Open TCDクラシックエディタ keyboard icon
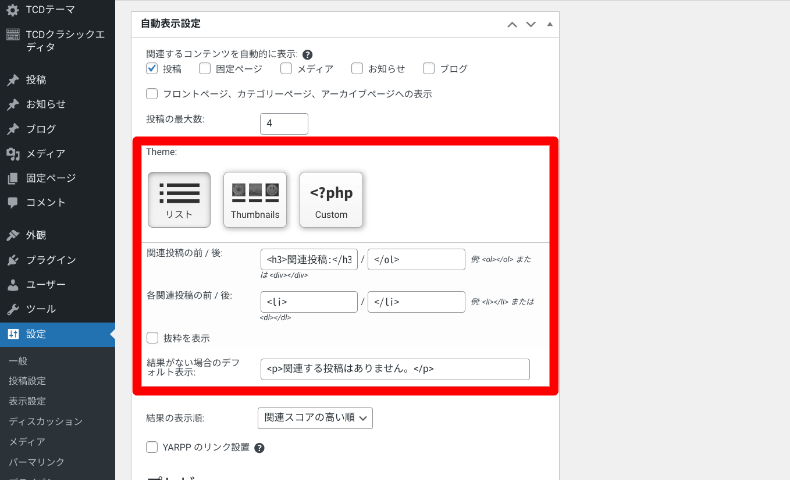The height and width of the screenshot is (480, 790). click(13, 34)
